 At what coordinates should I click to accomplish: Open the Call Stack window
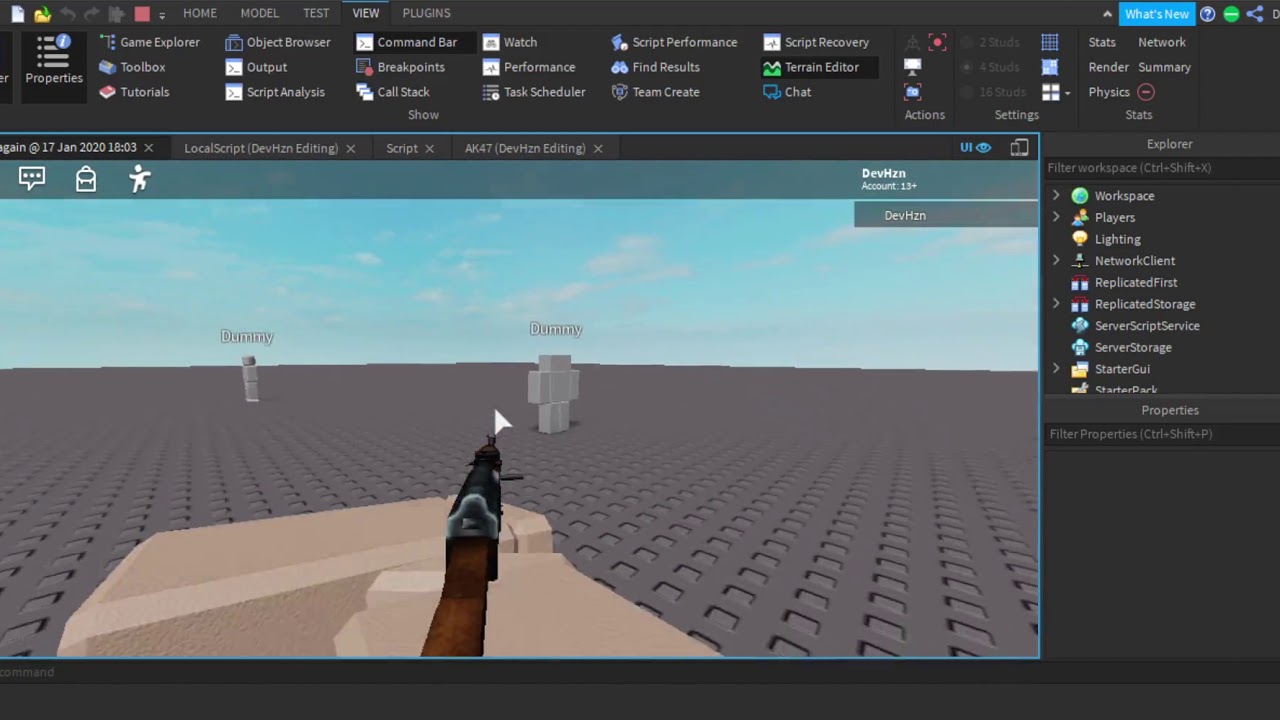pyautogui.click(x=392, y=92)
